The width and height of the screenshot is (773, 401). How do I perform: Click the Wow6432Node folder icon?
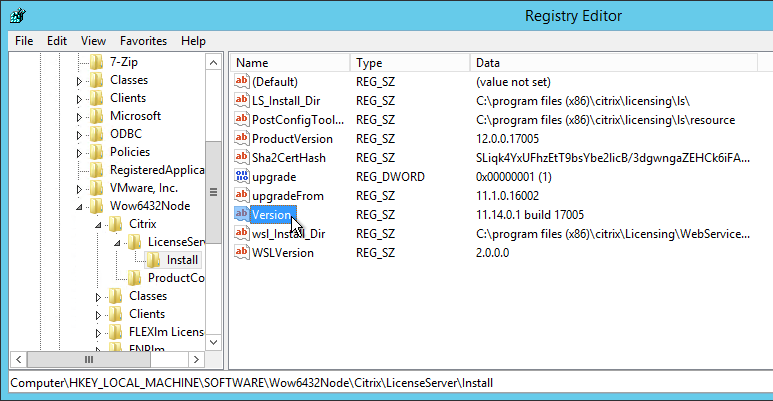(97, 206)
